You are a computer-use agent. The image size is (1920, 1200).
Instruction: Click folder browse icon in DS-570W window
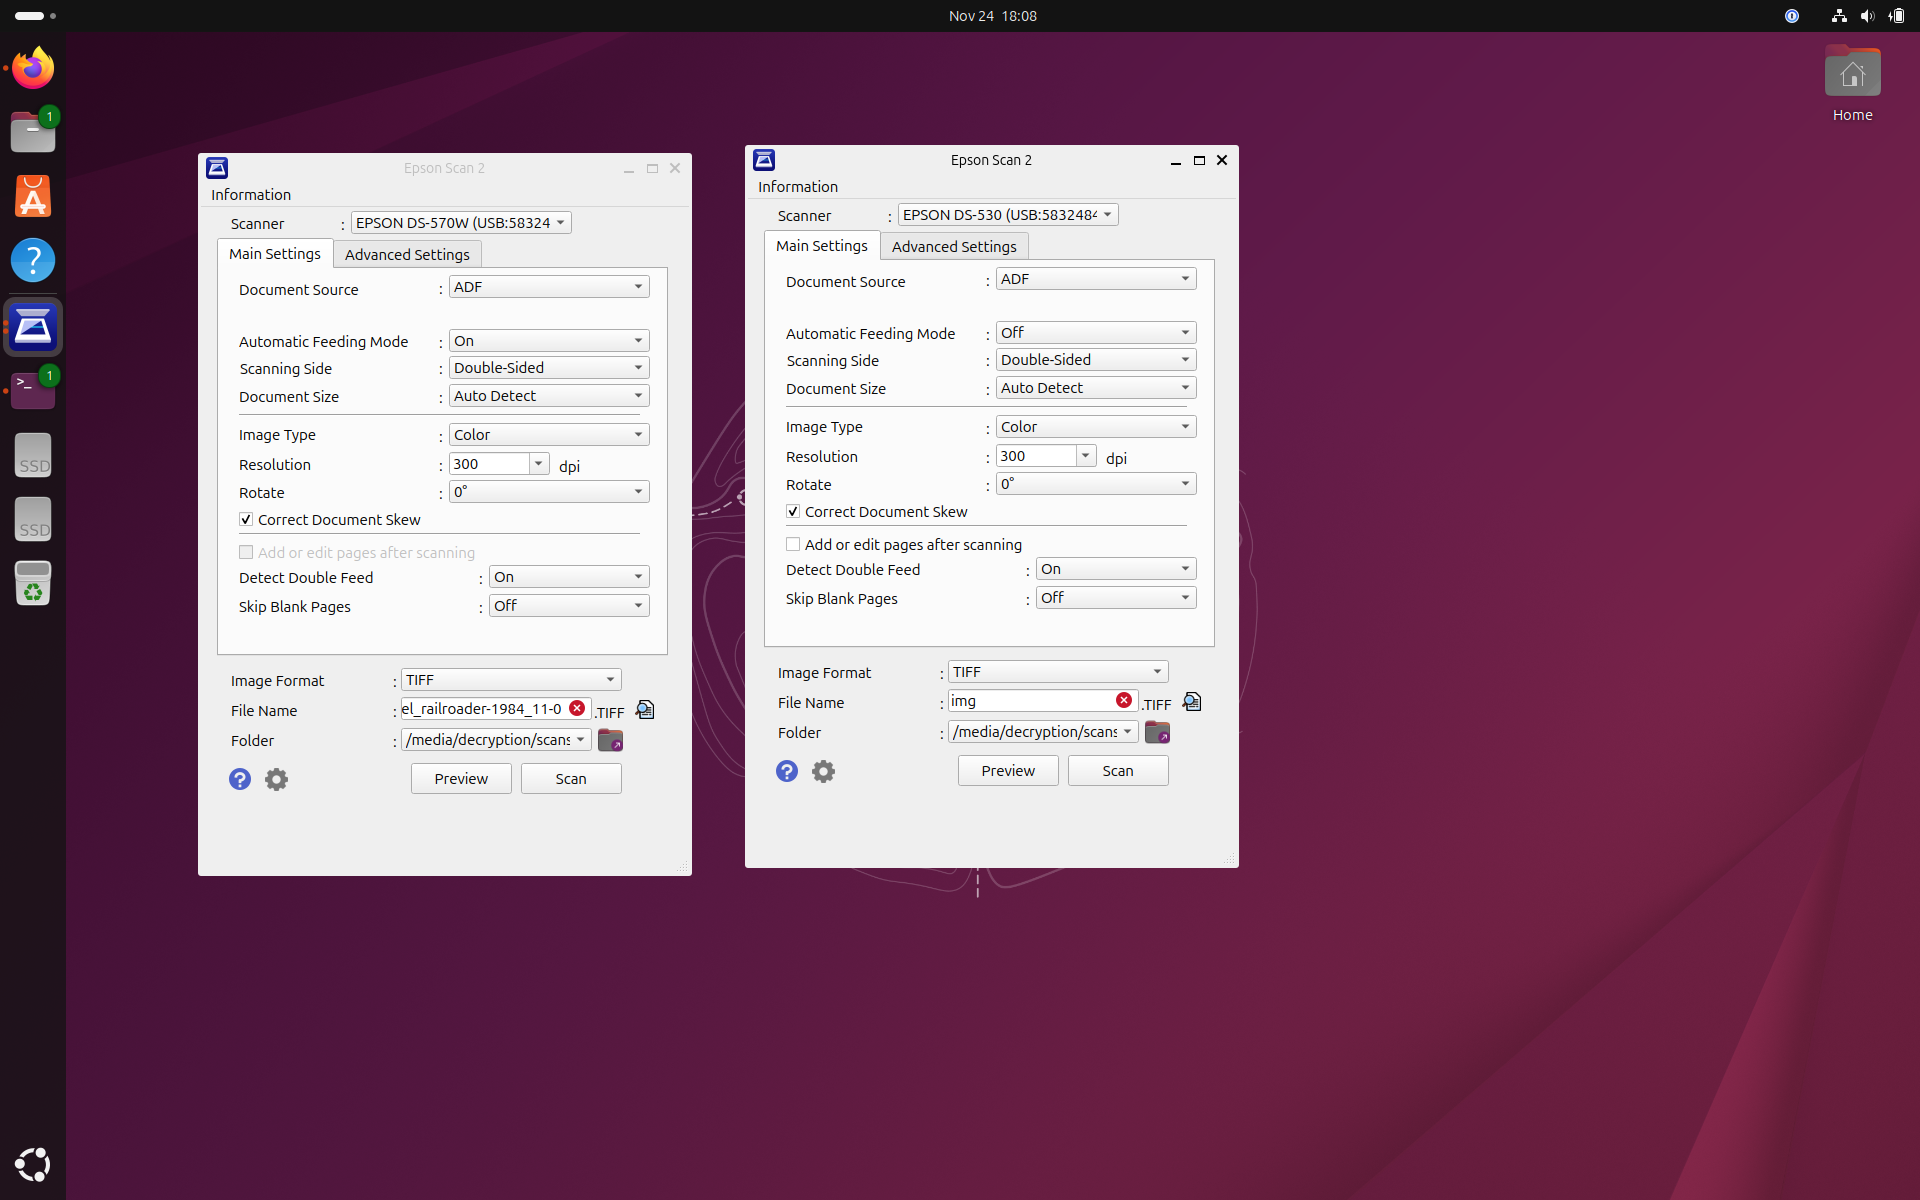click(x=610, y=740)
